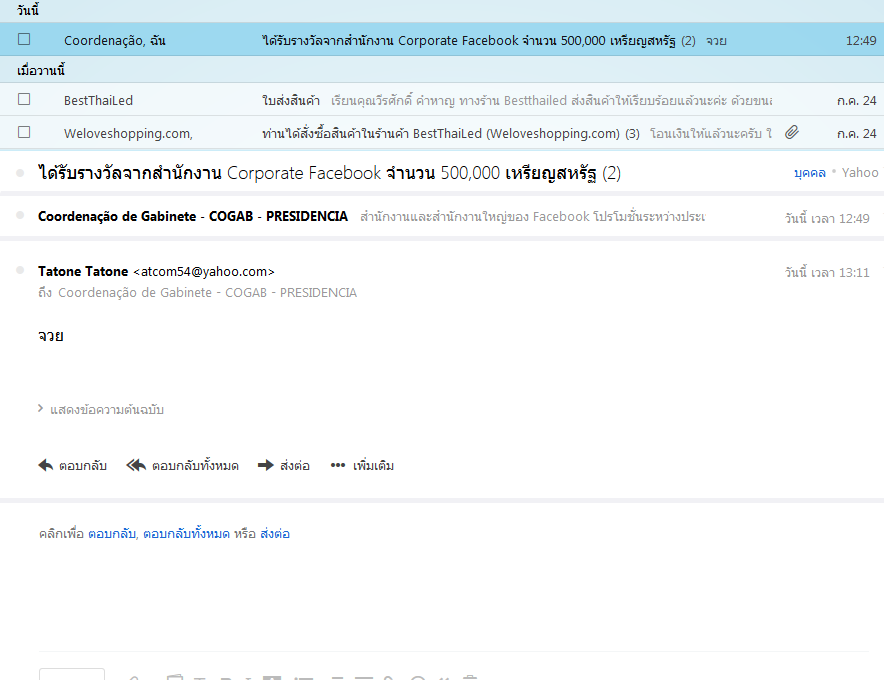Click the forward arrow icon
Screen dimensions: 884x680
point(266,465)
